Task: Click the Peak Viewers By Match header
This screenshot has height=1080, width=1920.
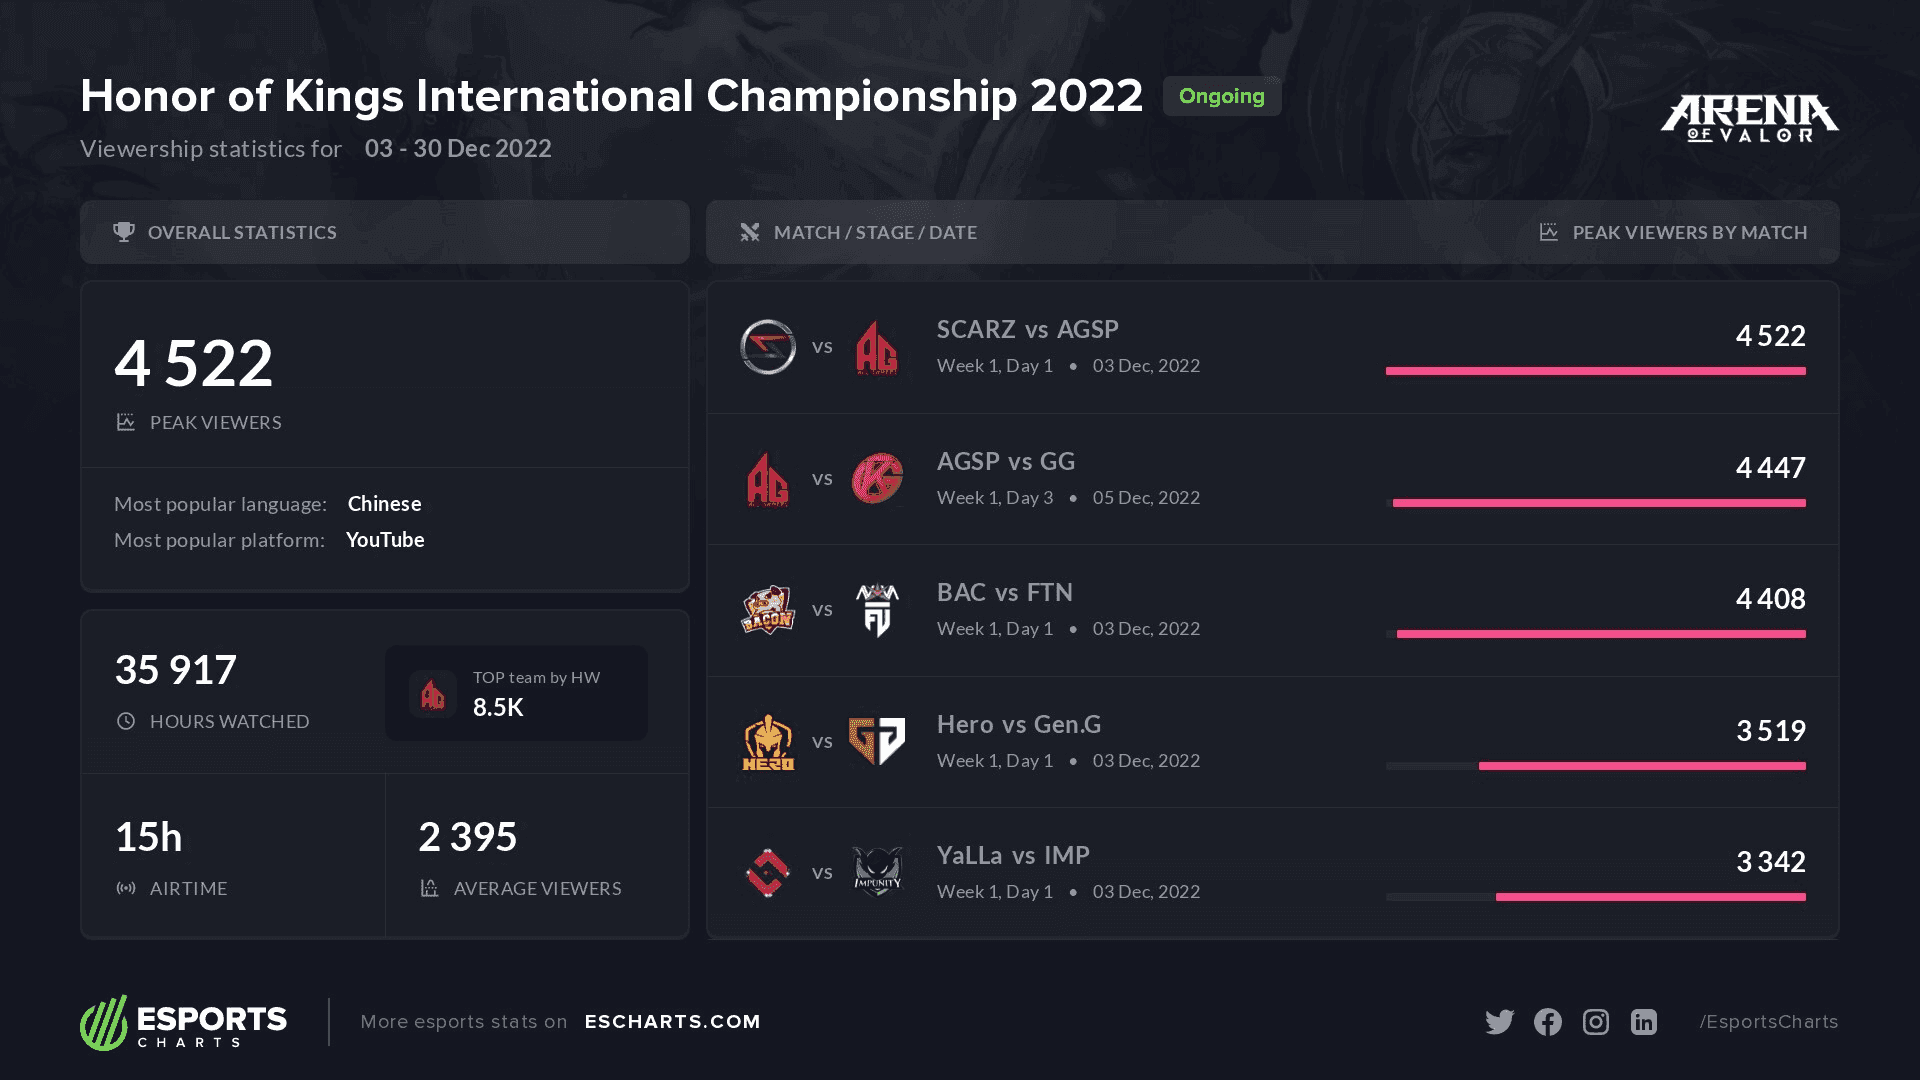Action: click(1689, 232)
